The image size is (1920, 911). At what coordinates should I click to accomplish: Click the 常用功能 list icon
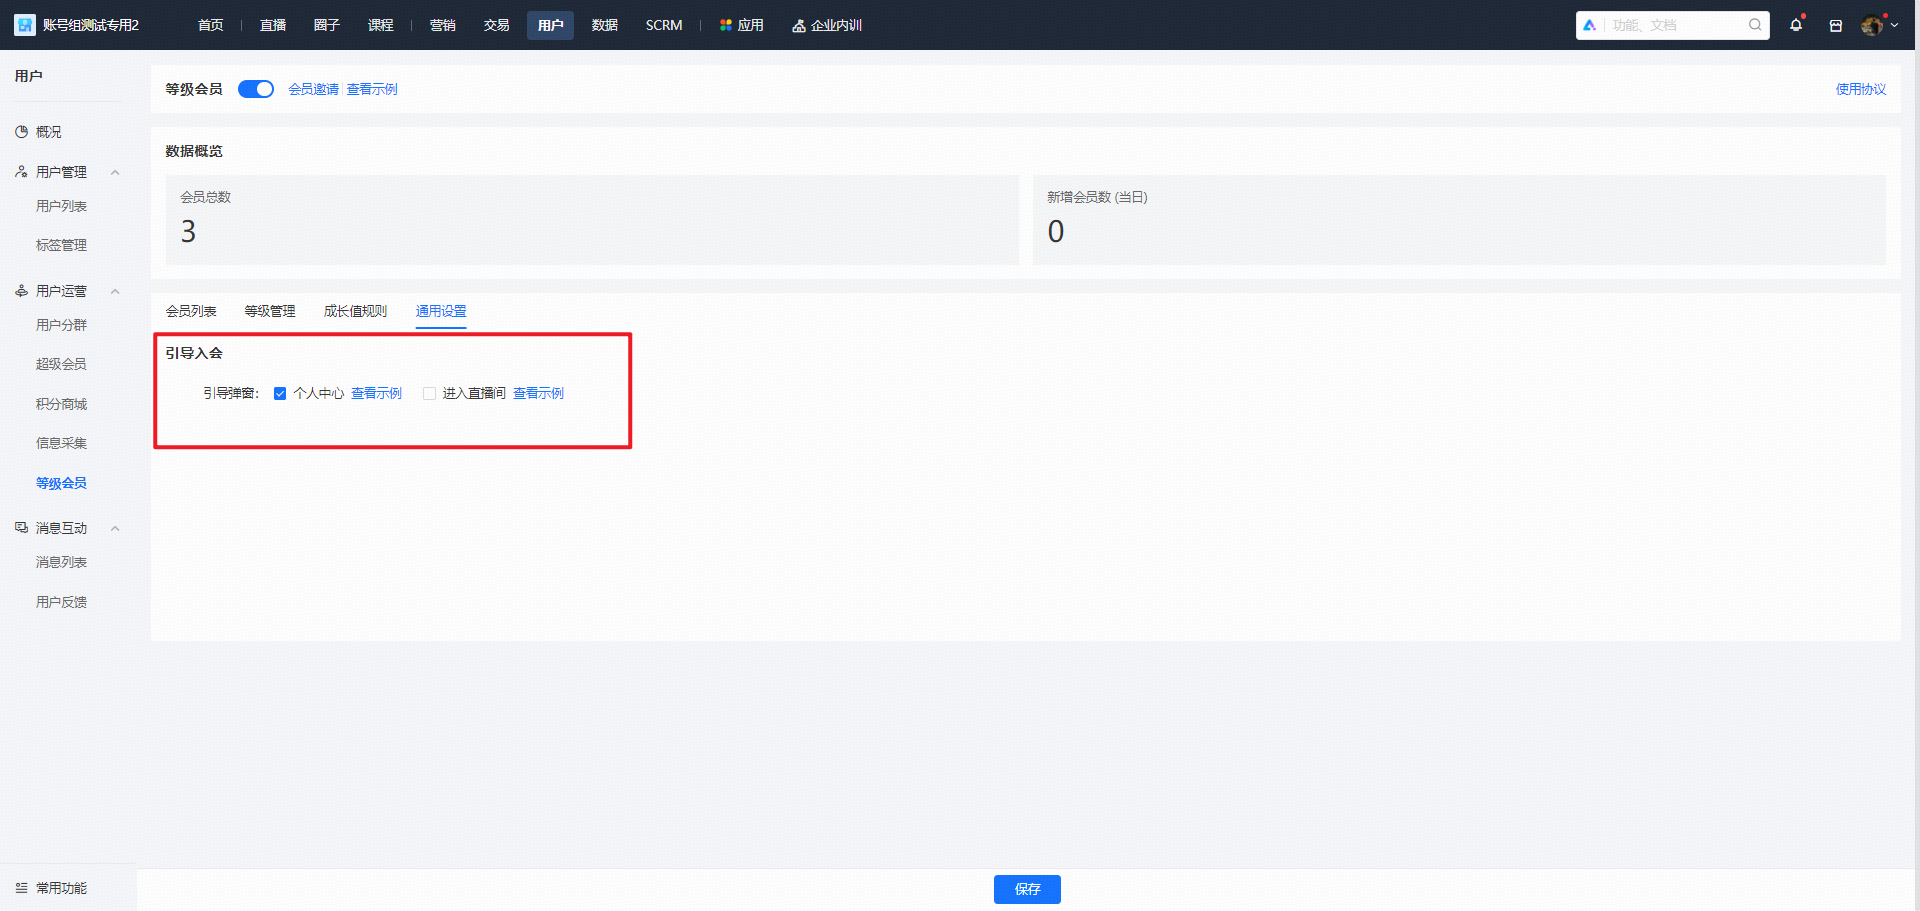(21, 888)
